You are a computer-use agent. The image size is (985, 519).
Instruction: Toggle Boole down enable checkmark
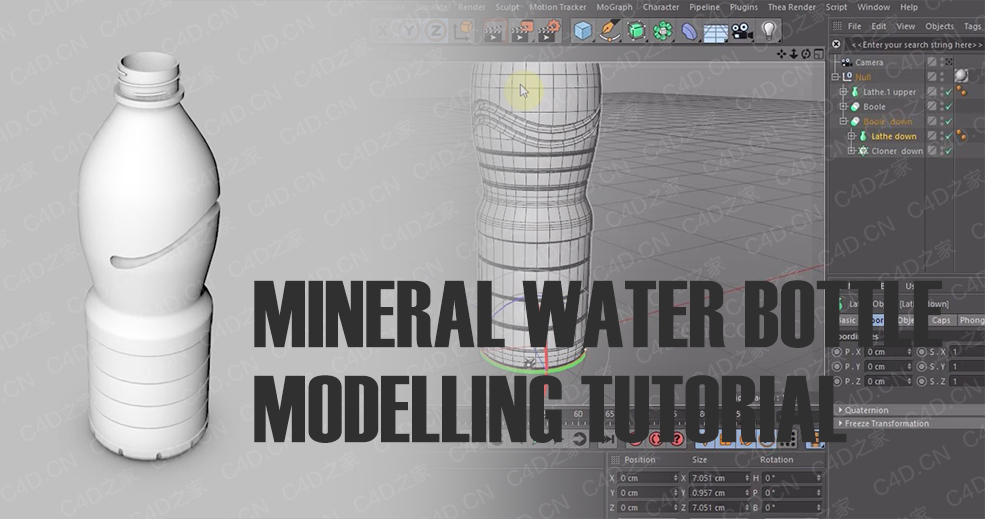click(949, 121)
